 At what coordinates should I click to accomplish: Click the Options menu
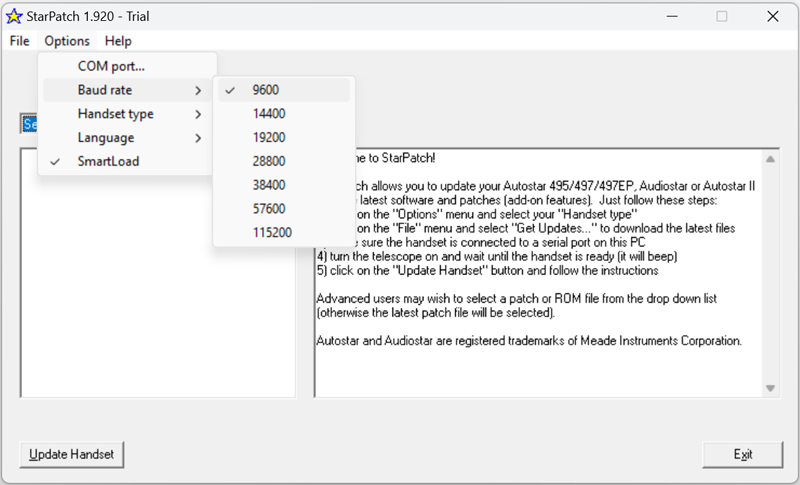point(67,41)
